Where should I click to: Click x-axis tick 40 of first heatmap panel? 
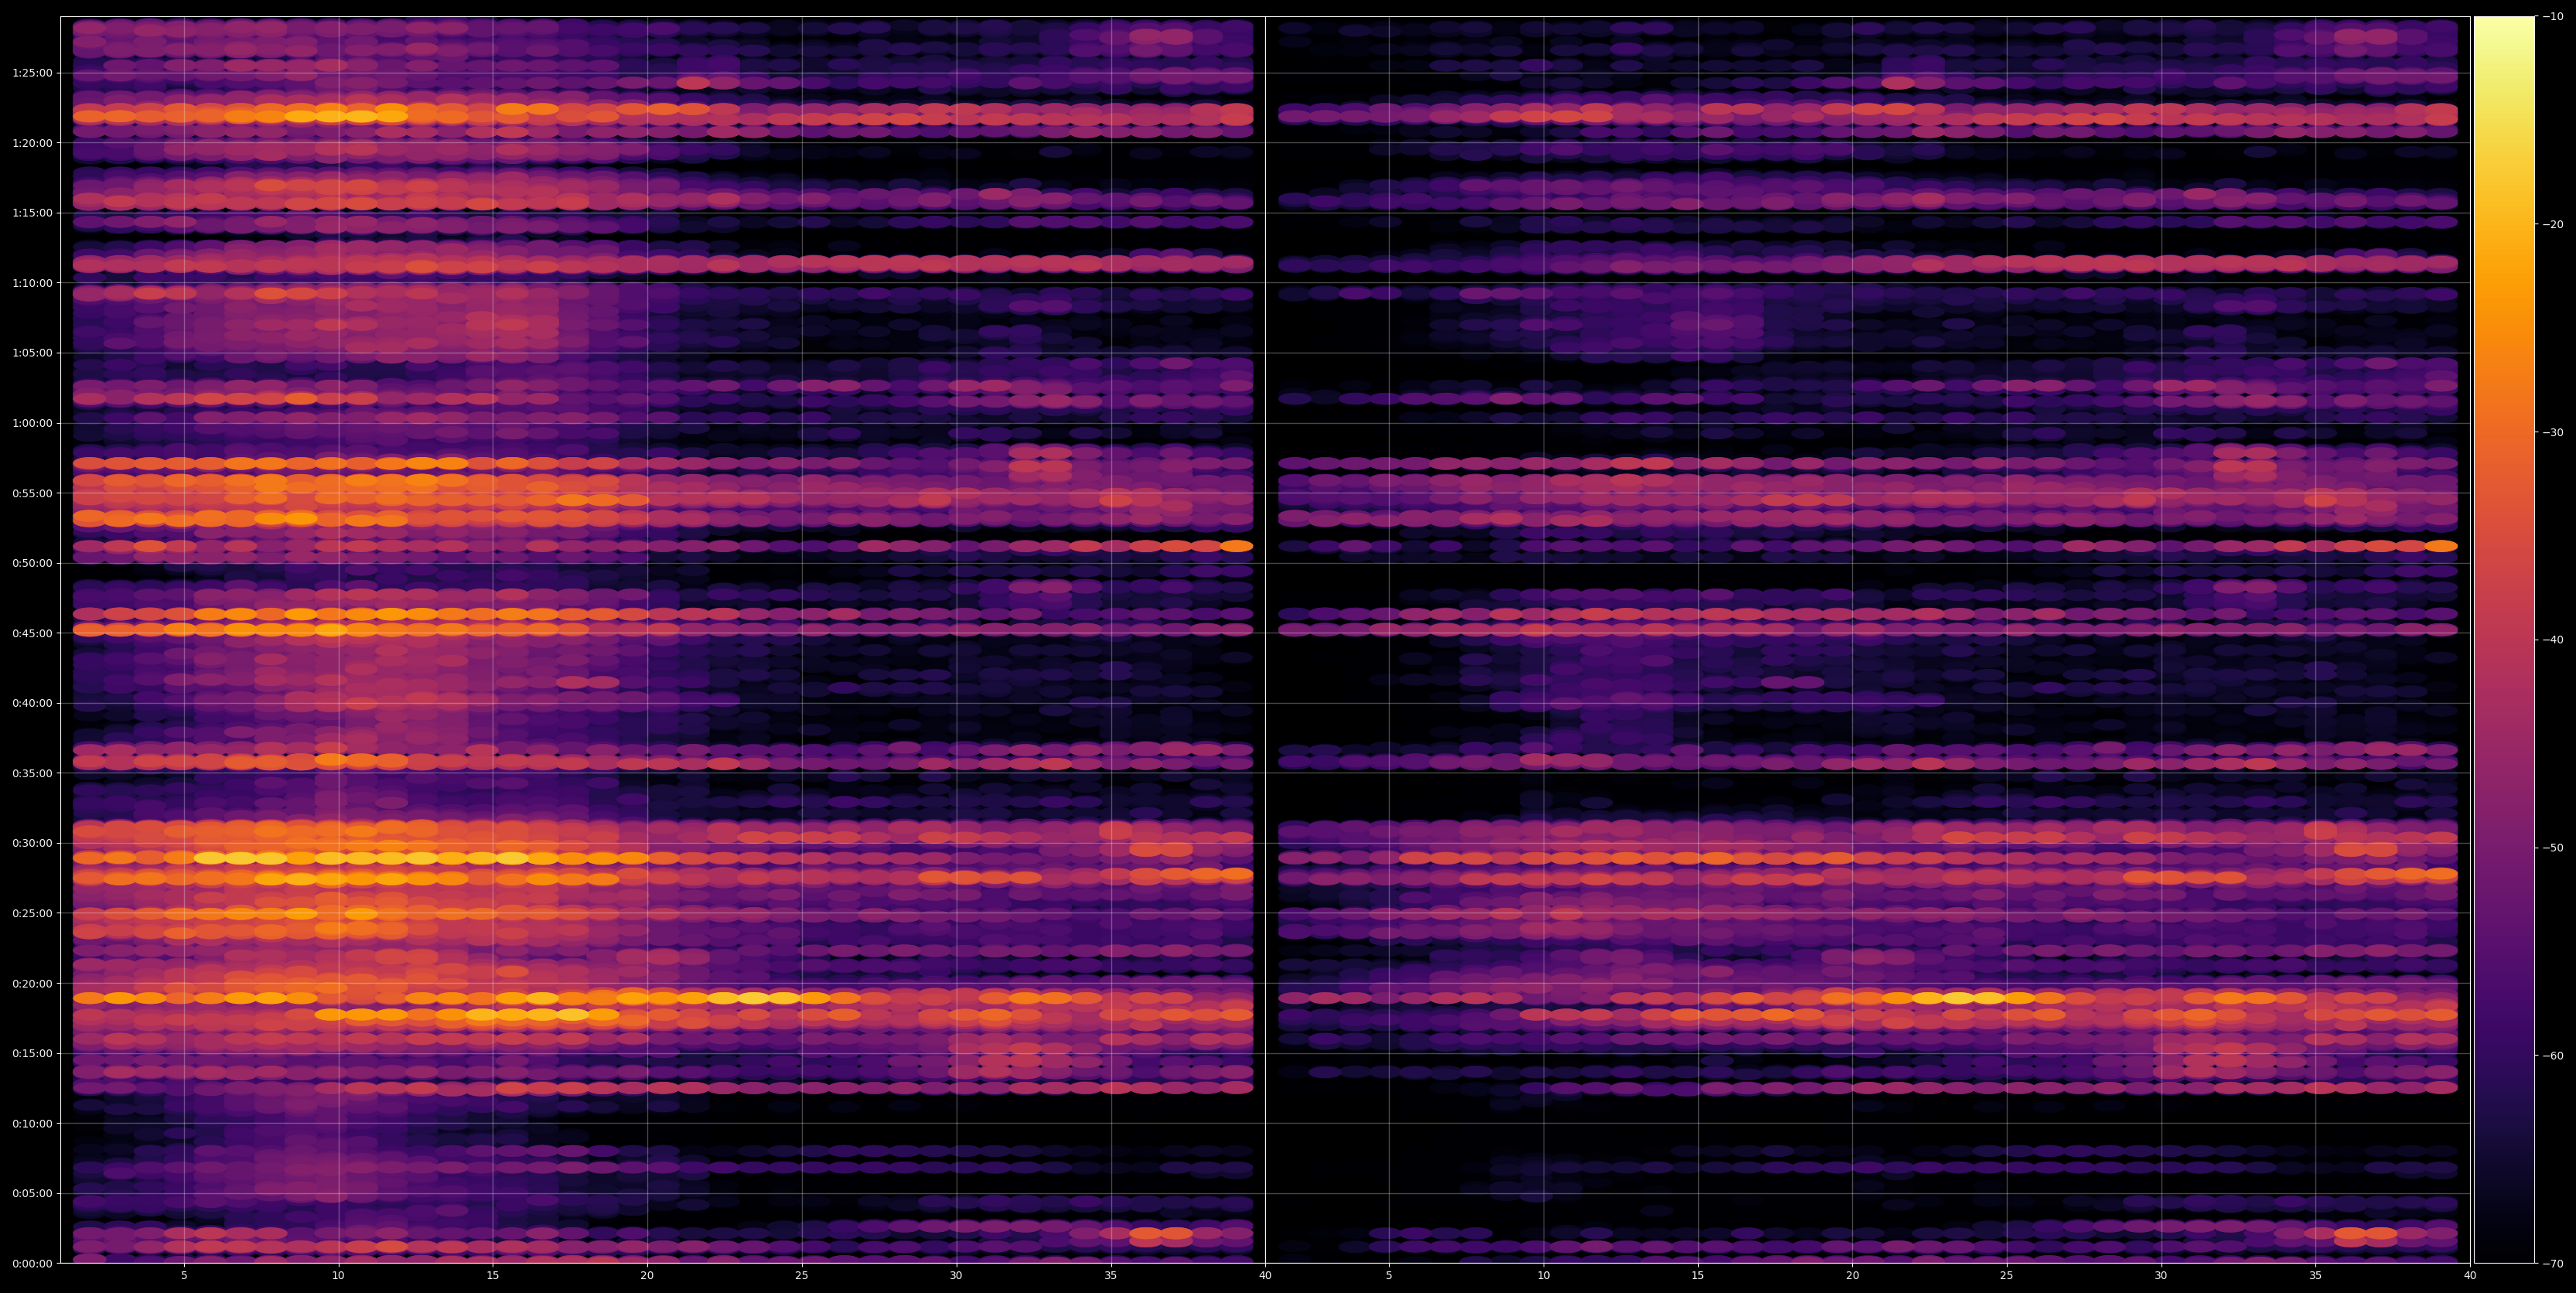(1265, 1276)
